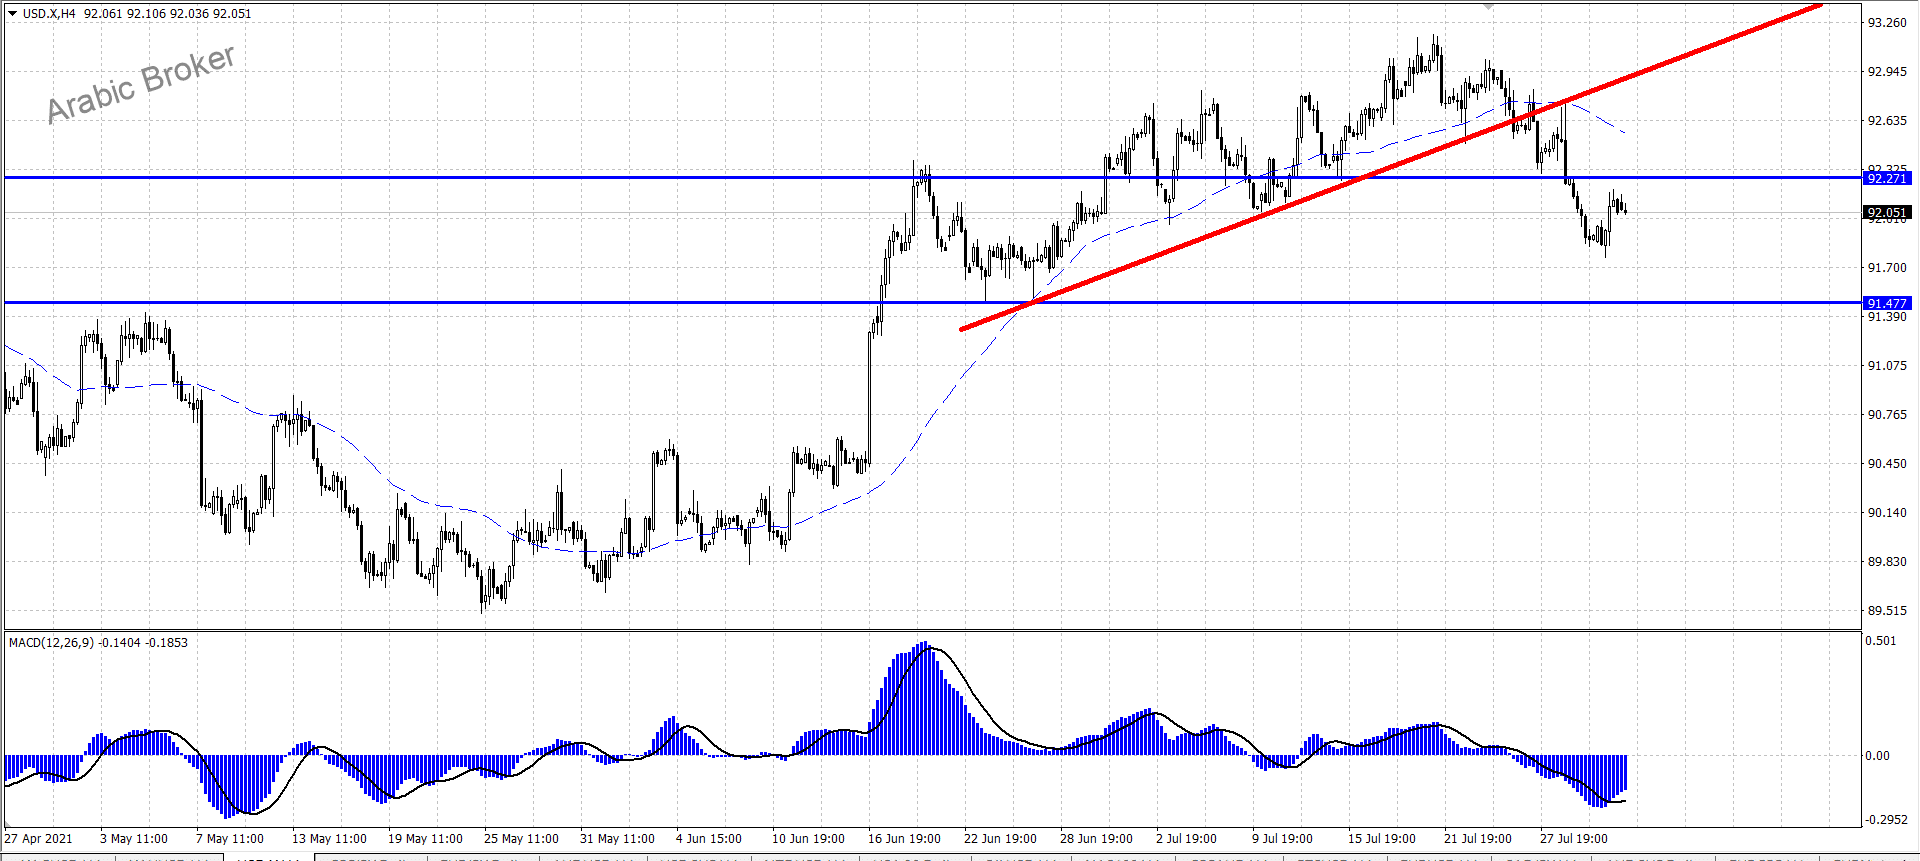
Task: Click the 92.106 high value in header
Action: [146, 14]
